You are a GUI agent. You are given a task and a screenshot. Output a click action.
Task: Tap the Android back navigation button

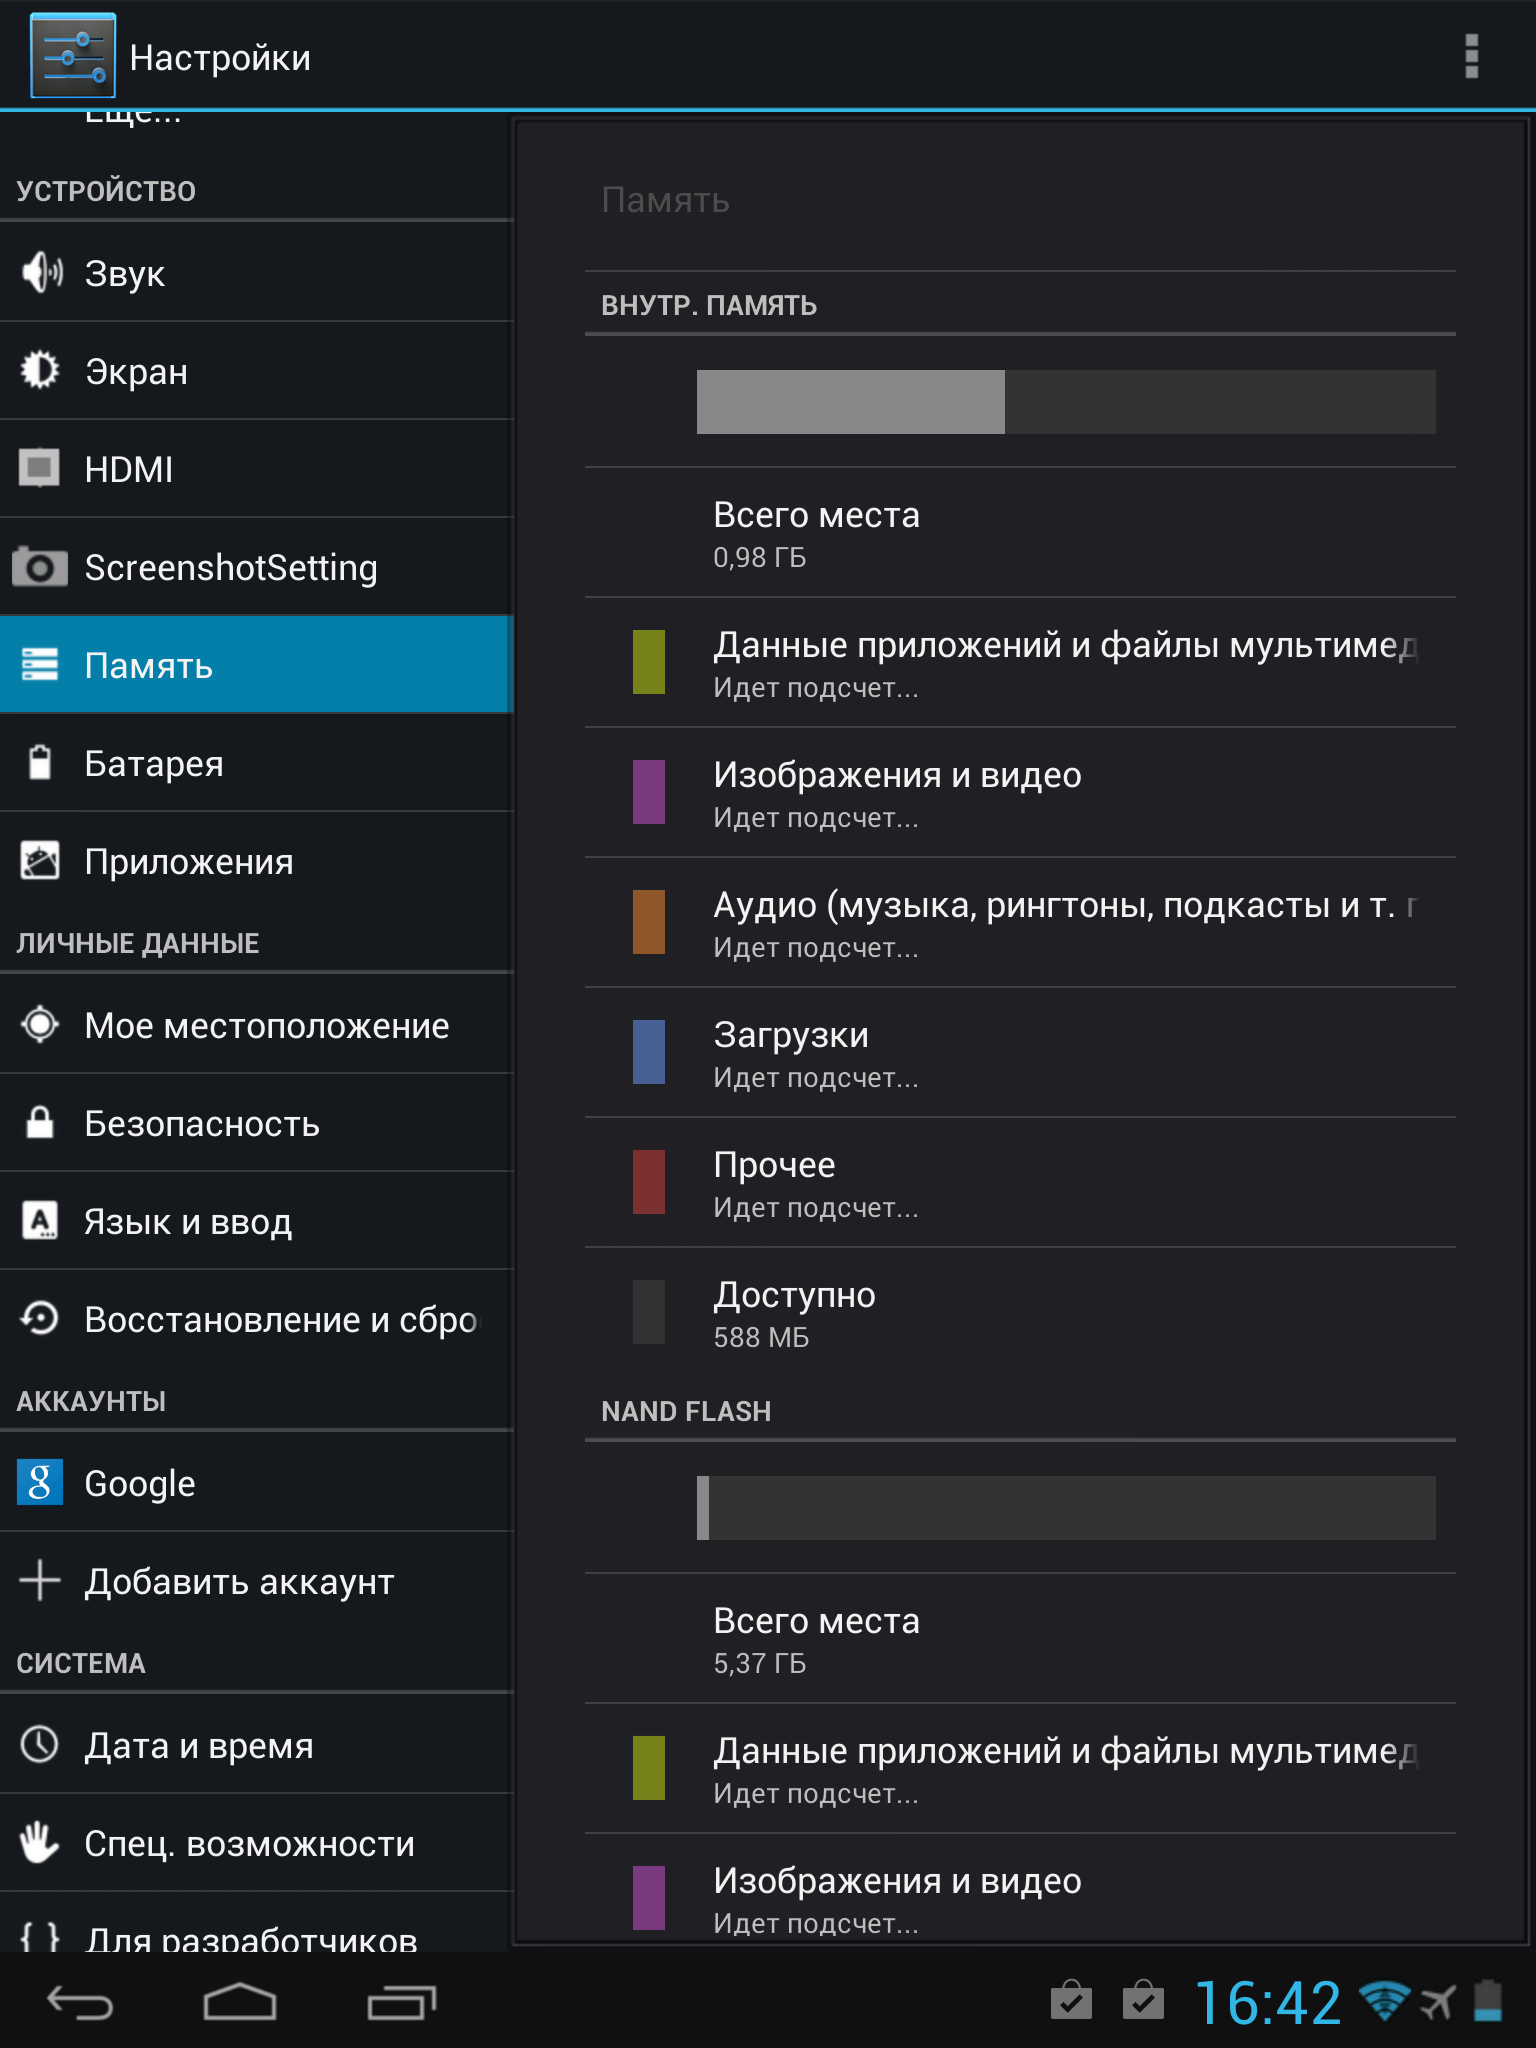[80, 2002]
